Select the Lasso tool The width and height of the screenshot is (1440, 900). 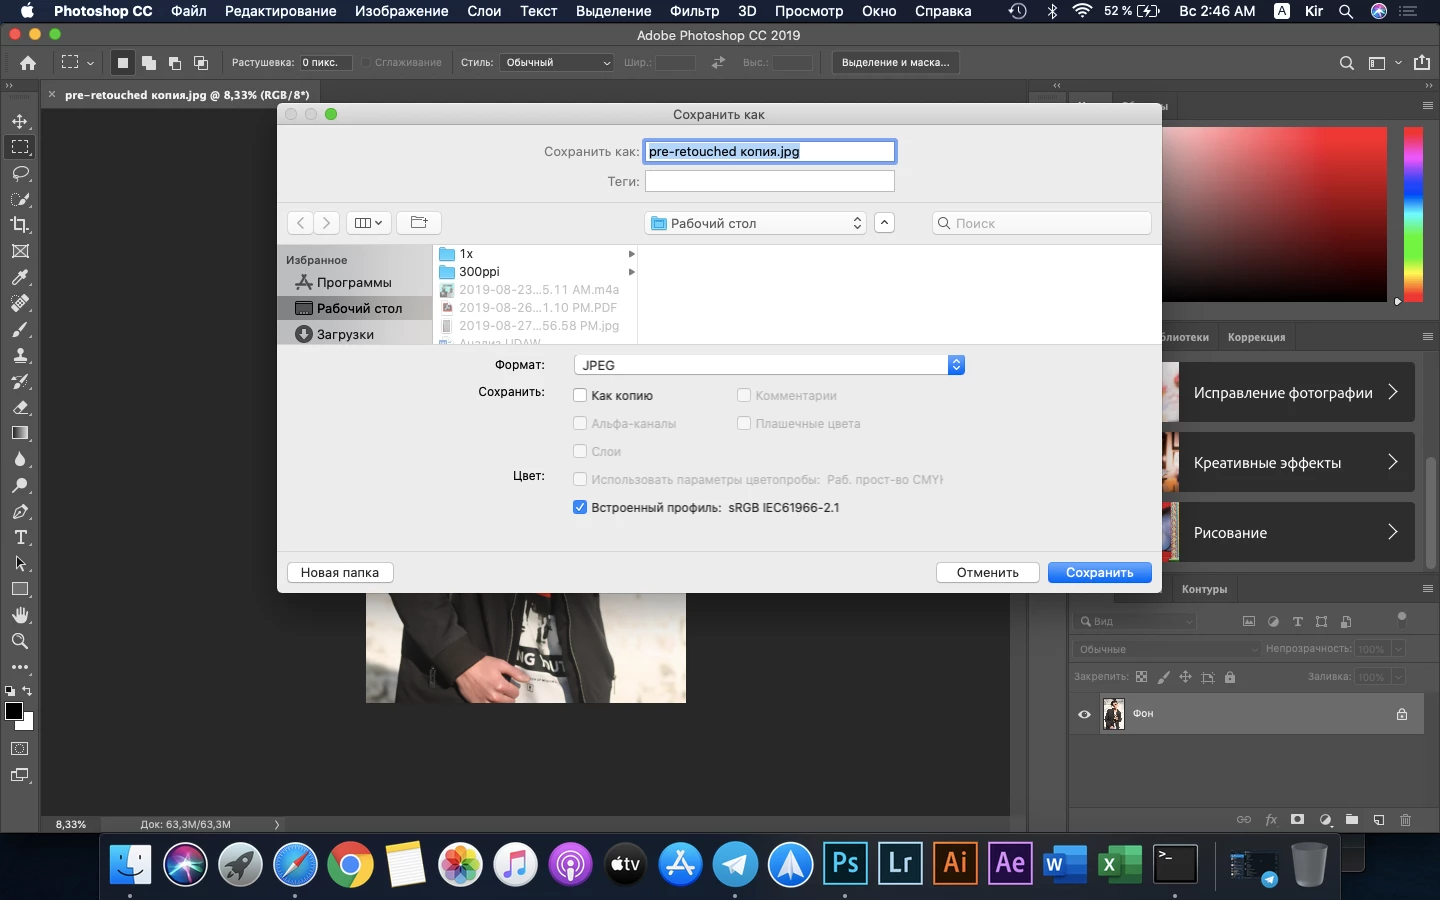pos(20,173)
